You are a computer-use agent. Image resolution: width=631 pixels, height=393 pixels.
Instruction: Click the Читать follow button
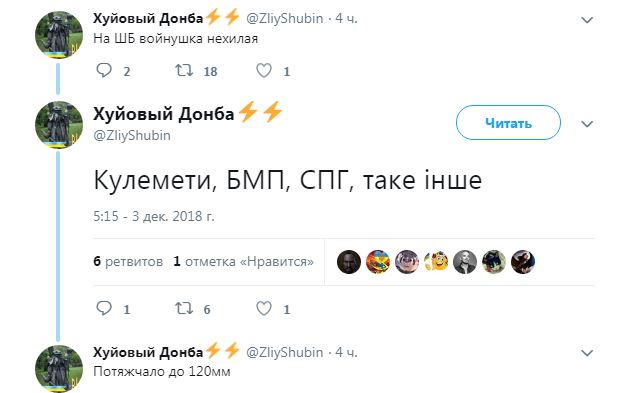508,123
